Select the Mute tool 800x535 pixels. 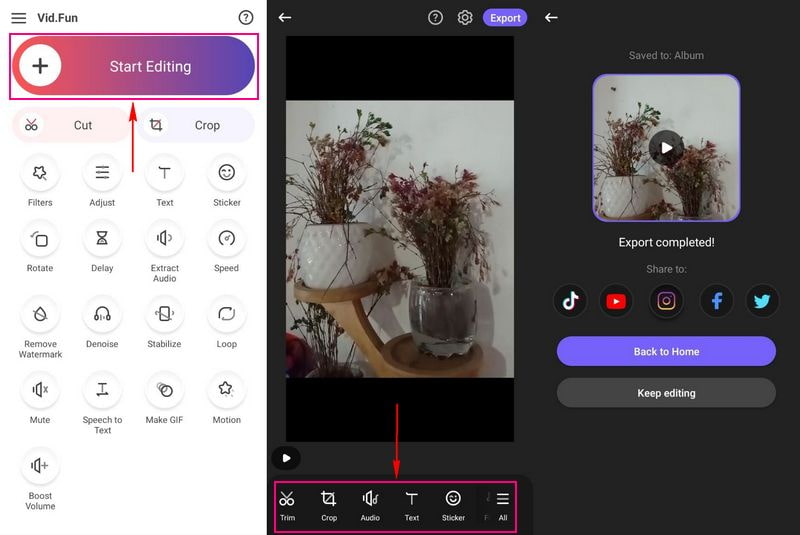[x=40, y=399]
